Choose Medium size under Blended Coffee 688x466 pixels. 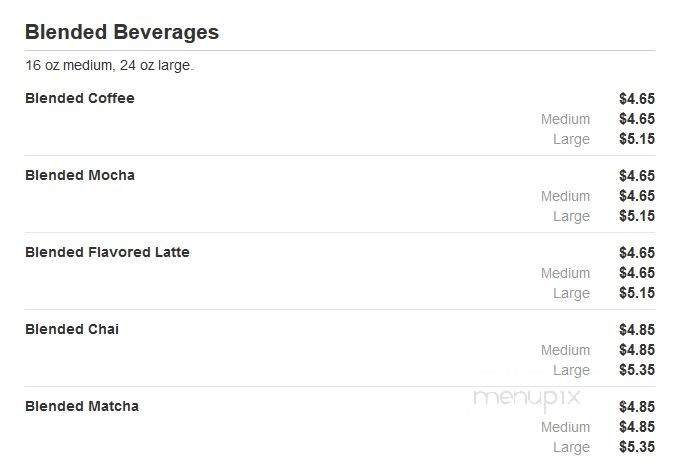tap(565, 119)
